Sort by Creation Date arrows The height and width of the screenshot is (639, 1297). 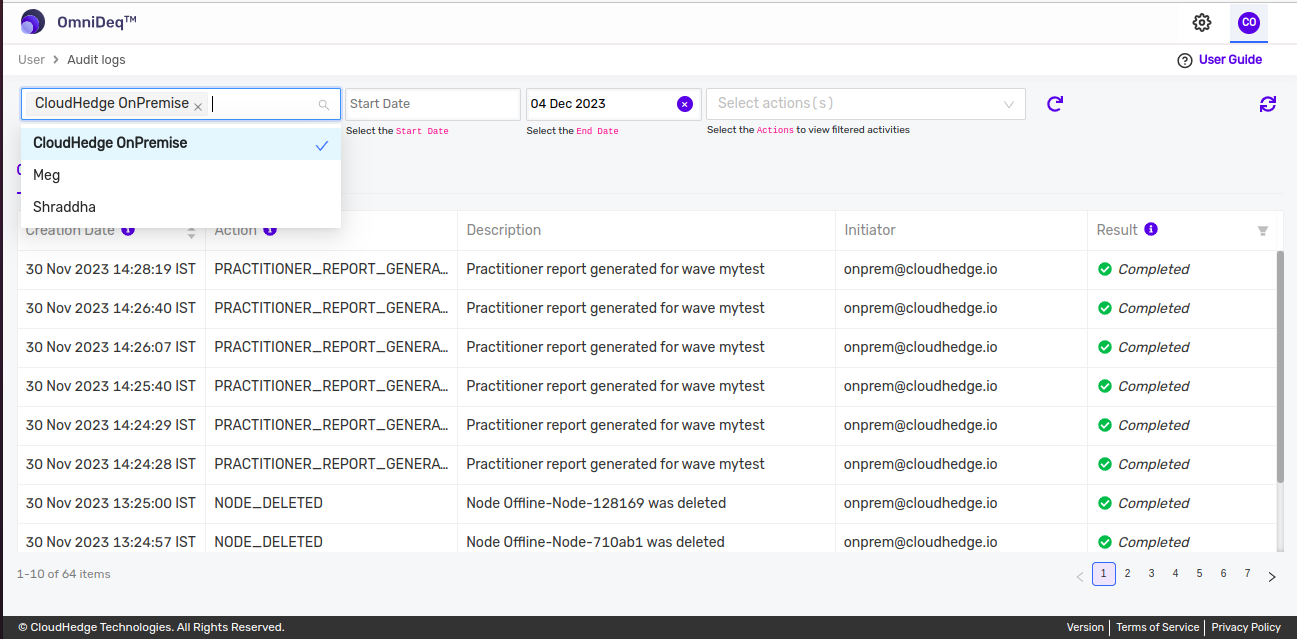pyautogui.click(x=192, y=231)
